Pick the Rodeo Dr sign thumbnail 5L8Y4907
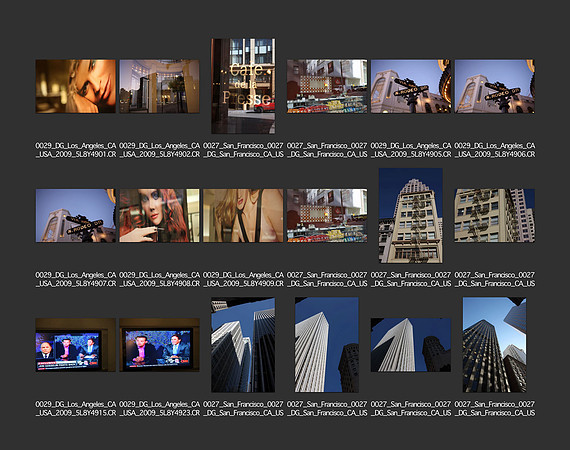 [x=76, y=215]
